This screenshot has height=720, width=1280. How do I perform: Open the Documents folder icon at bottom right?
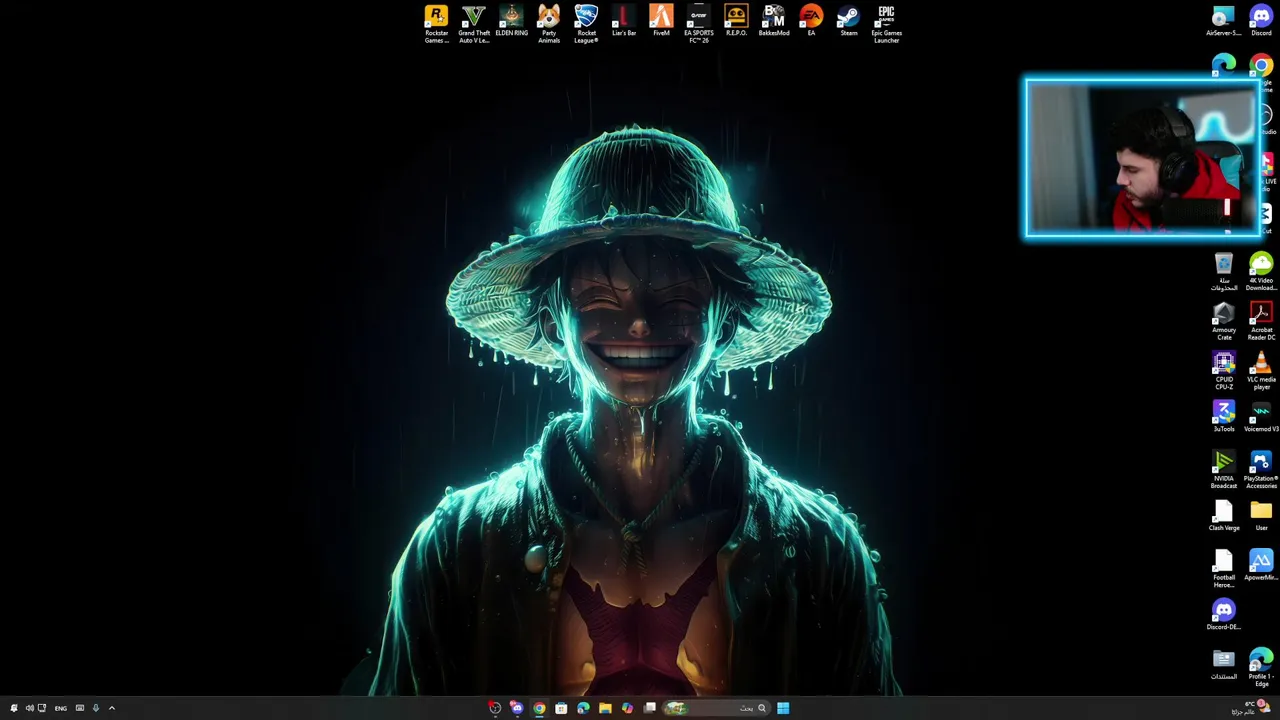[x=1224, y=664]
